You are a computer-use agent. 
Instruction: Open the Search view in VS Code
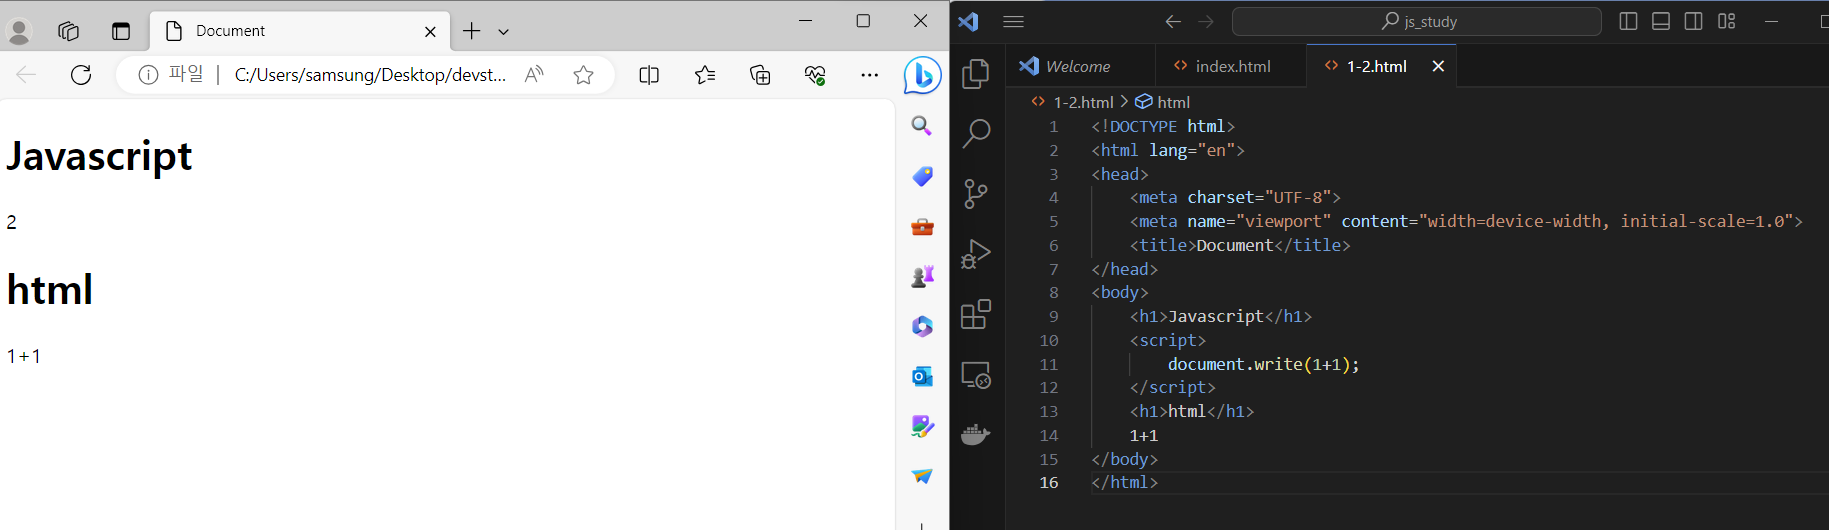click(976, 134)
